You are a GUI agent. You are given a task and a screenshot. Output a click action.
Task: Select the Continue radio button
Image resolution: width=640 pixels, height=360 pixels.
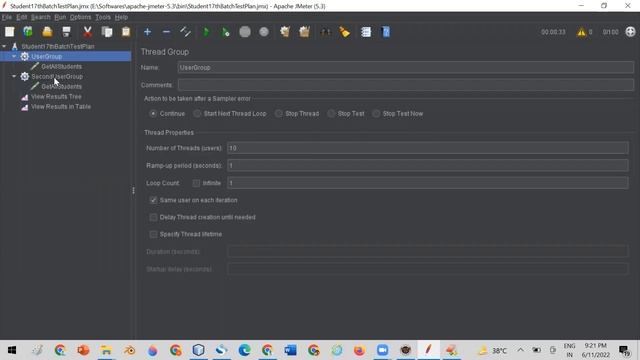pos(153,113)
